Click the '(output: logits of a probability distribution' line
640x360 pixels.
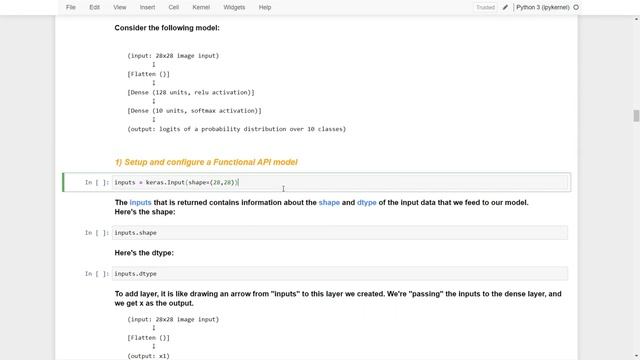coord(237,129)
